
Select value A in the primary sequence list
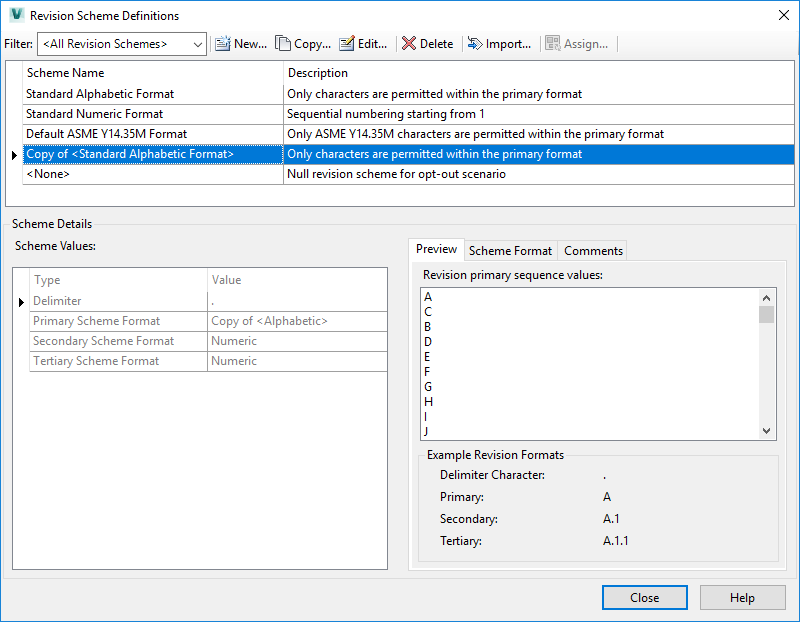coord(428,297)
